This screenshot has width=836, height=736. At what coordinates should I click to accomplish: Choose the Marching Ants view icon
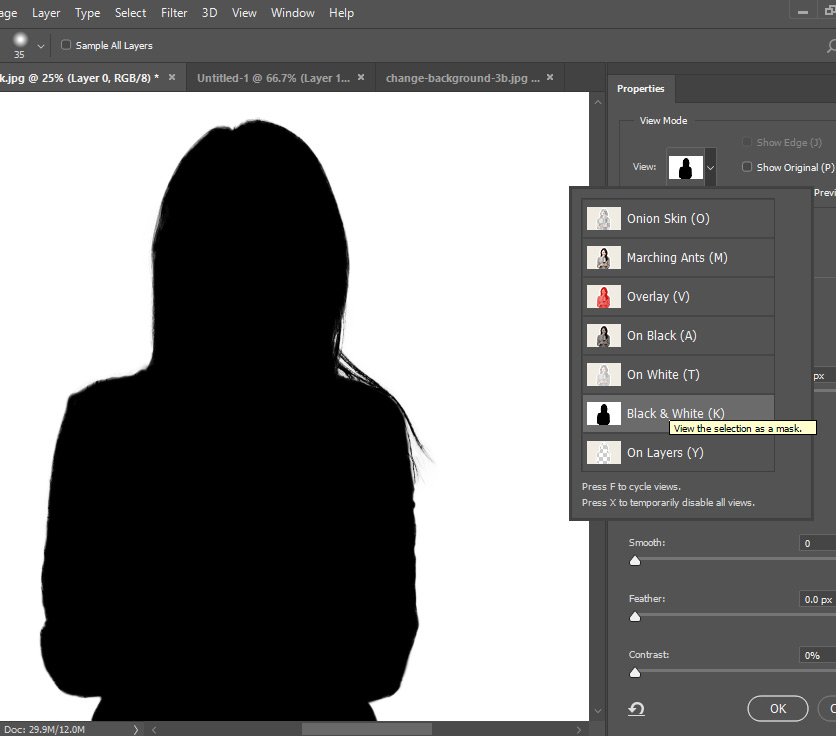point(603,258)
